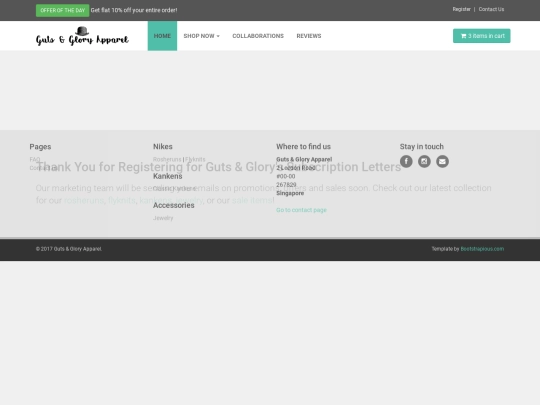The width and height of the screenshot is (540, 405).
Task: Select the Accessories footer heading
Action: pyautogui.click(x=174, y=205)
